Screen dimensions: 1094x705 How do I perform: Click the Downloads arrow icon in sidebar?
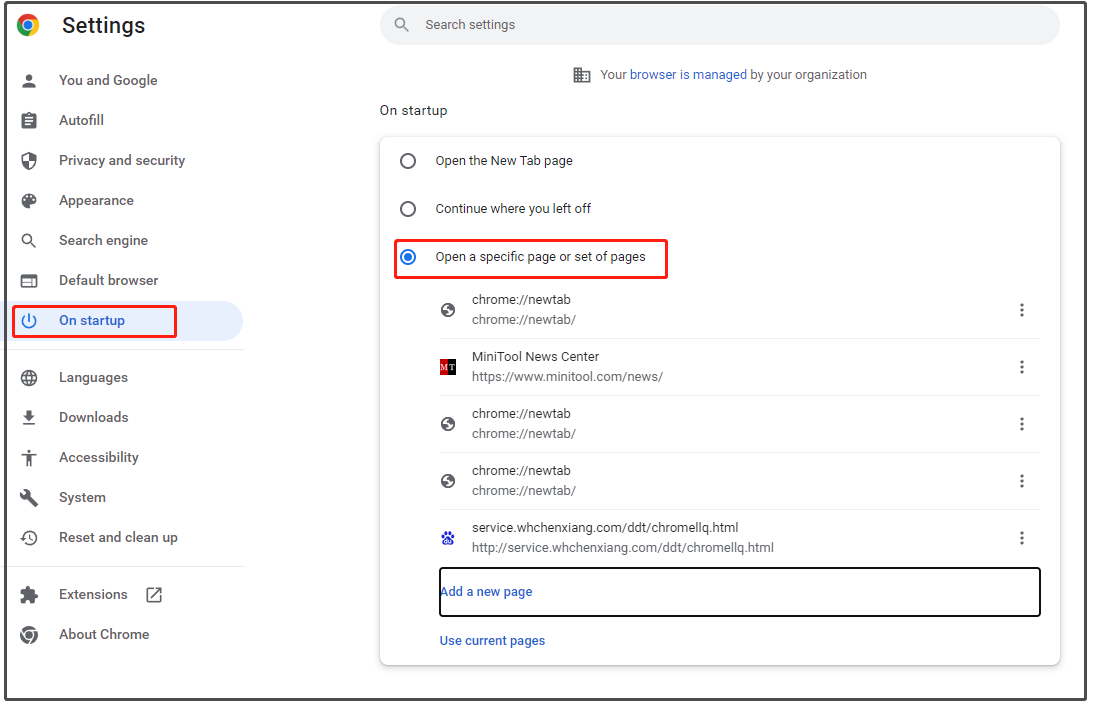coord(29,418)
